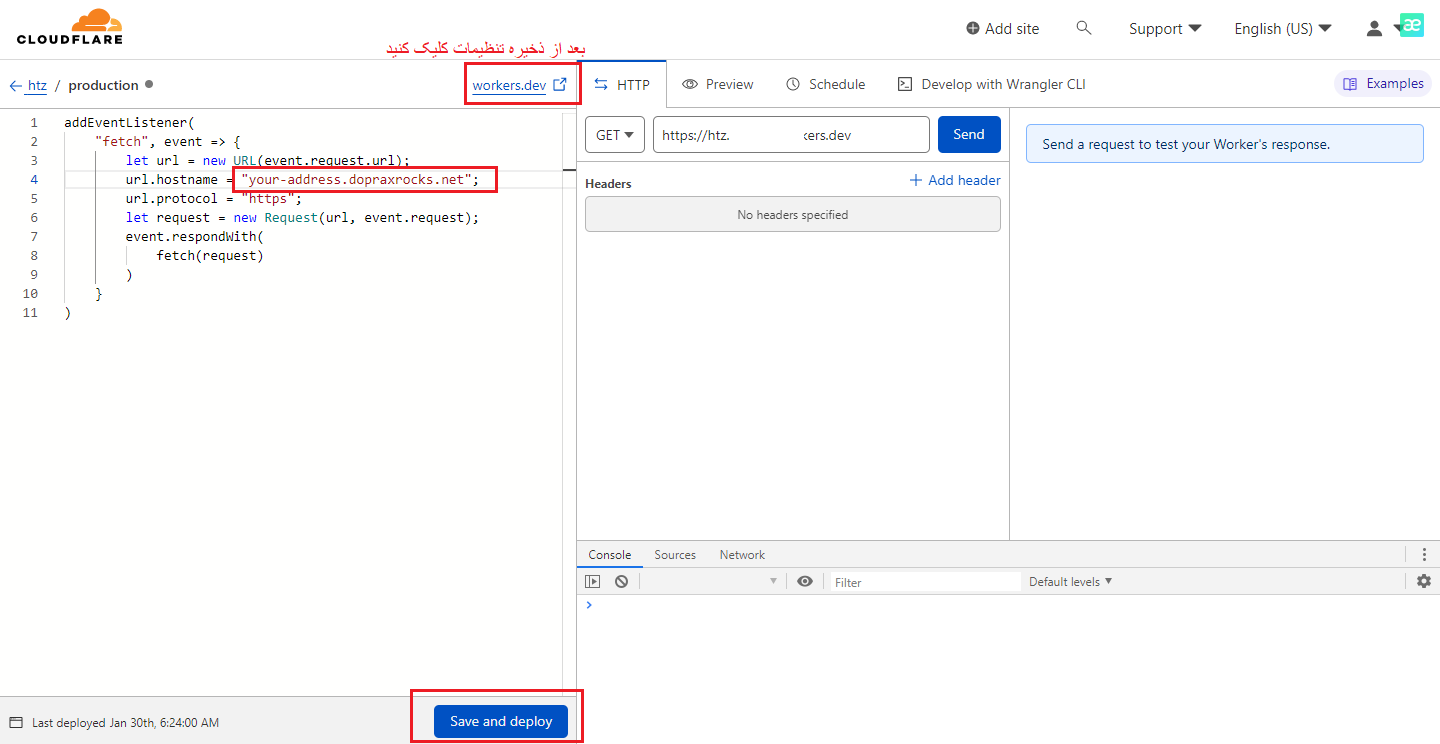Screen dimensions: 1440x744
Task: Click the production environment name
Action: (x=103, y=86)
